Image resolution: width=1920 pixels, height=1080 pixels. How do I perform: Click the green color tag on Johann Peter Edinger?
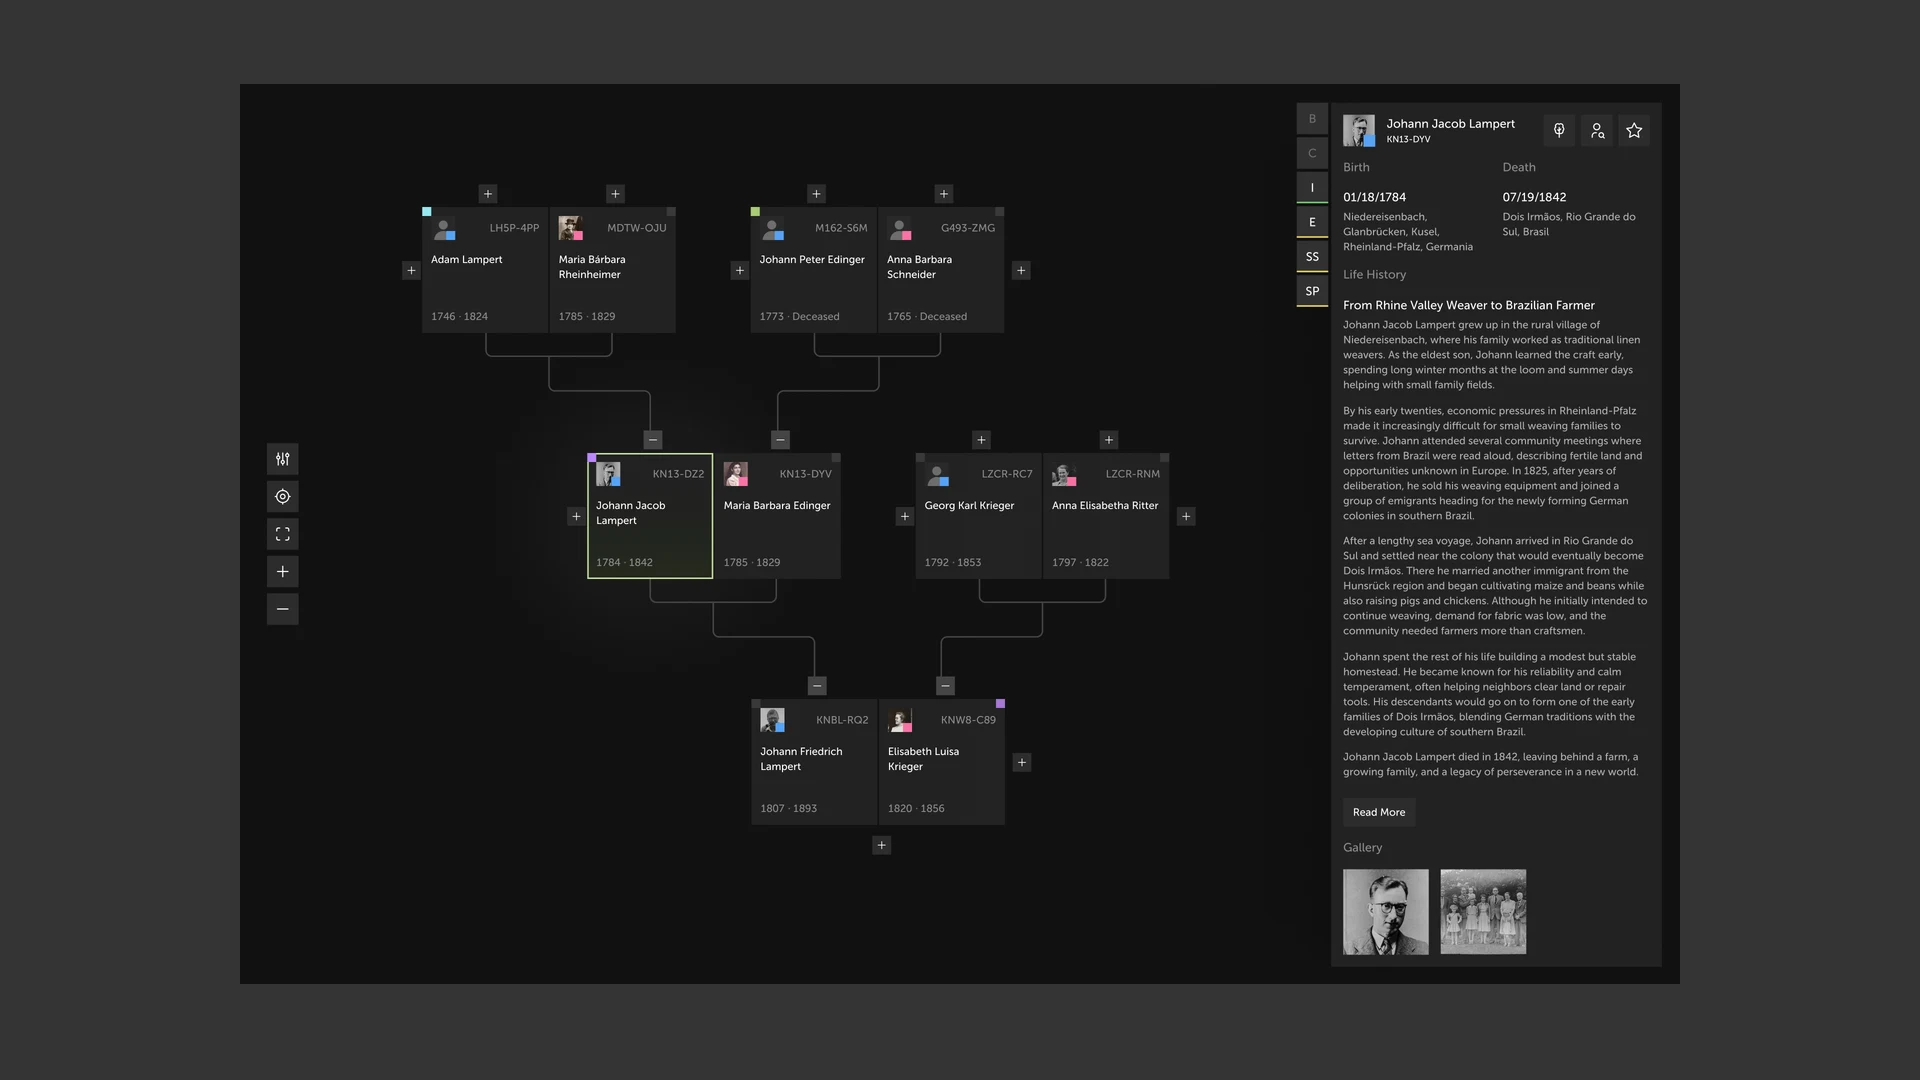755,212
